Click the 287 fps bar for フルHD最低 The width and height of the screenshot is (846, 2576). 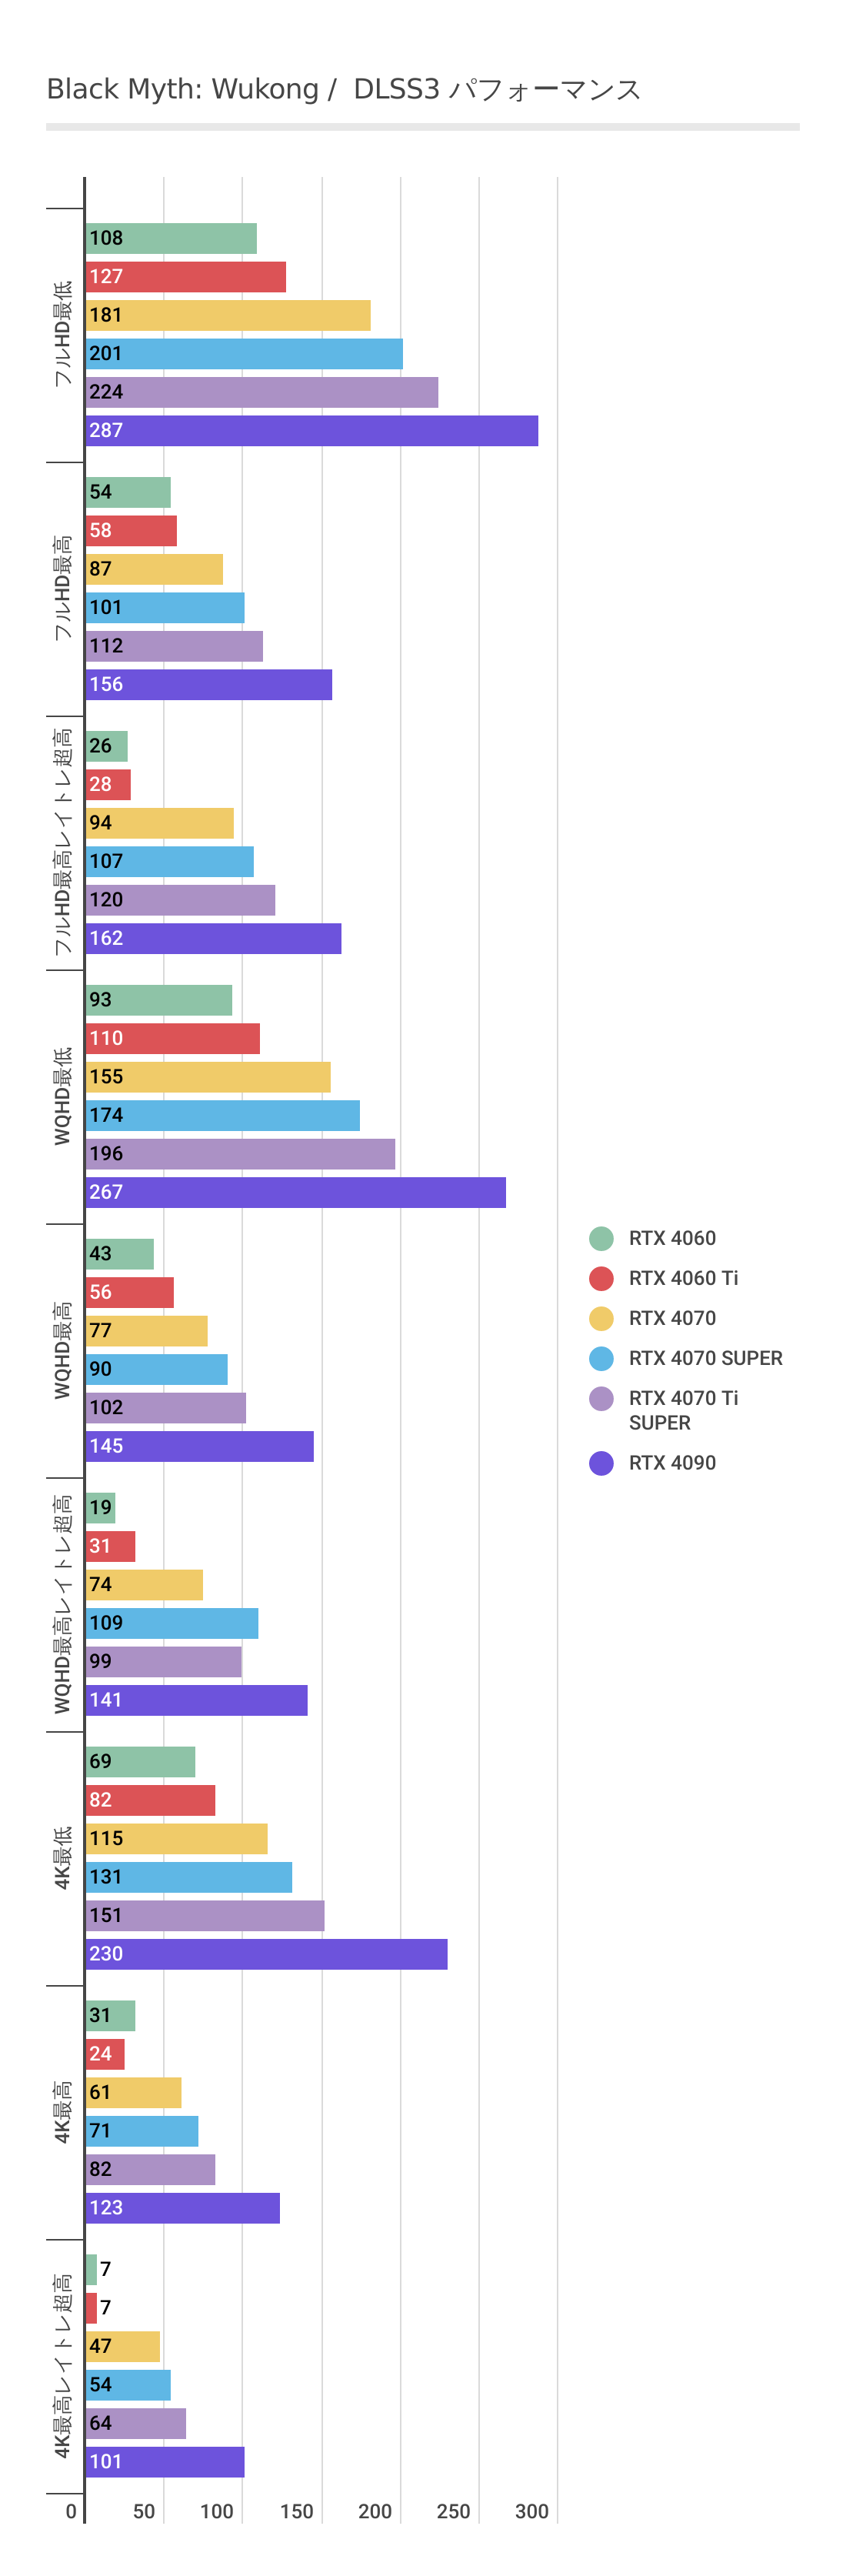pyautogui.click(x=312, y=431)
